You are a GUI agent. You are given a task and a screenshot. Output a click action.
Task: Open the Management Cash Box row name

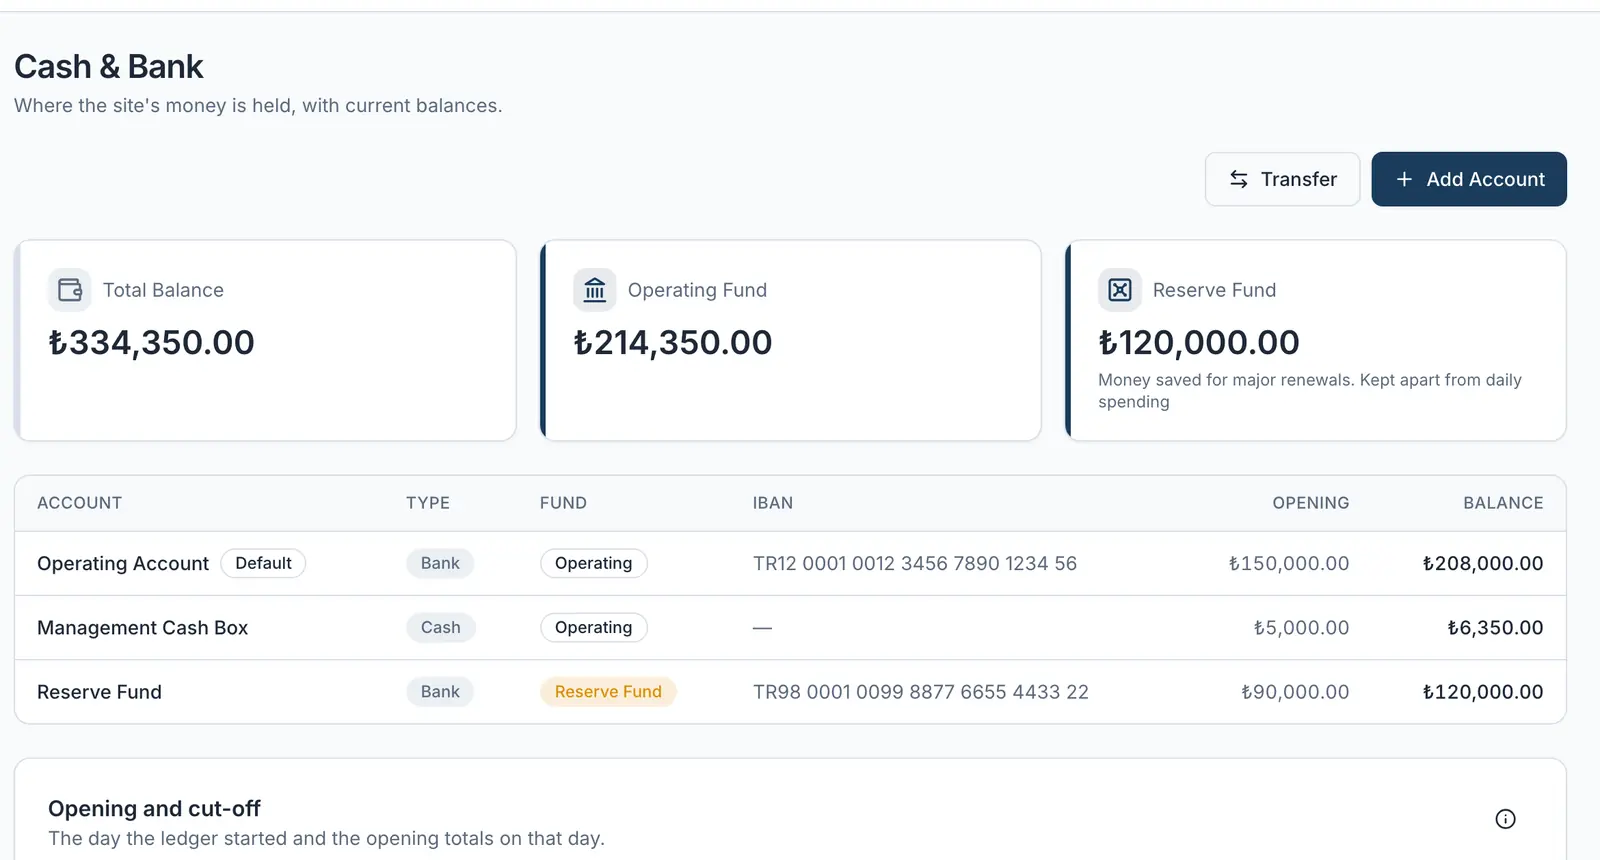click(x=142, y=627)
